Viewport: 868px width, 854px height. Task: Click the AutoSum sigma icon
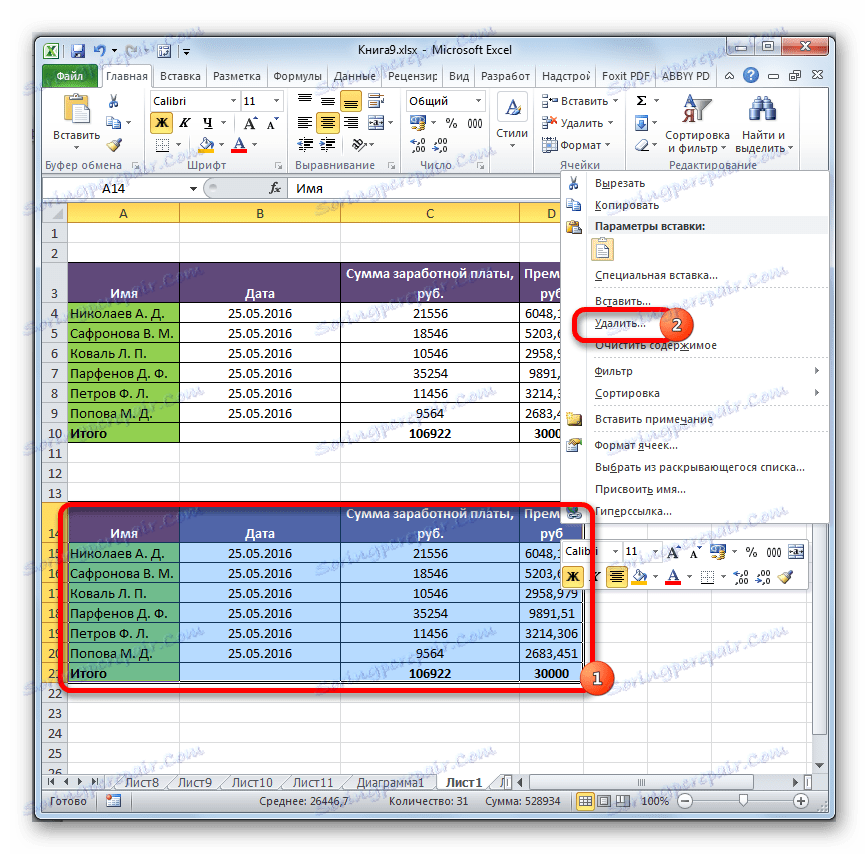[642, 101]
